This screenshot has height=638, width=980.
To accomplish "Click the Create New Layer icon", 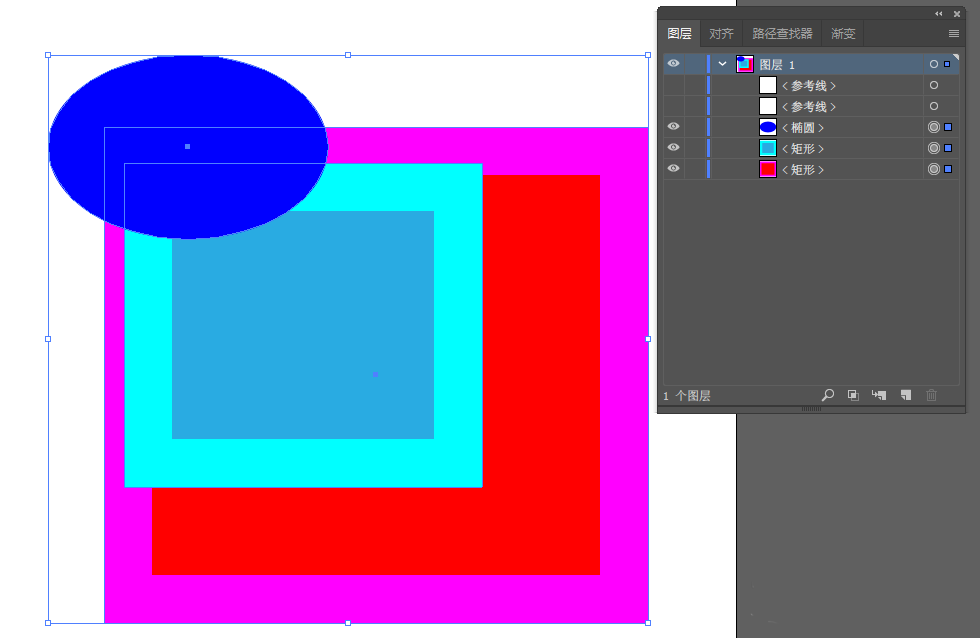I will (906, 395).
